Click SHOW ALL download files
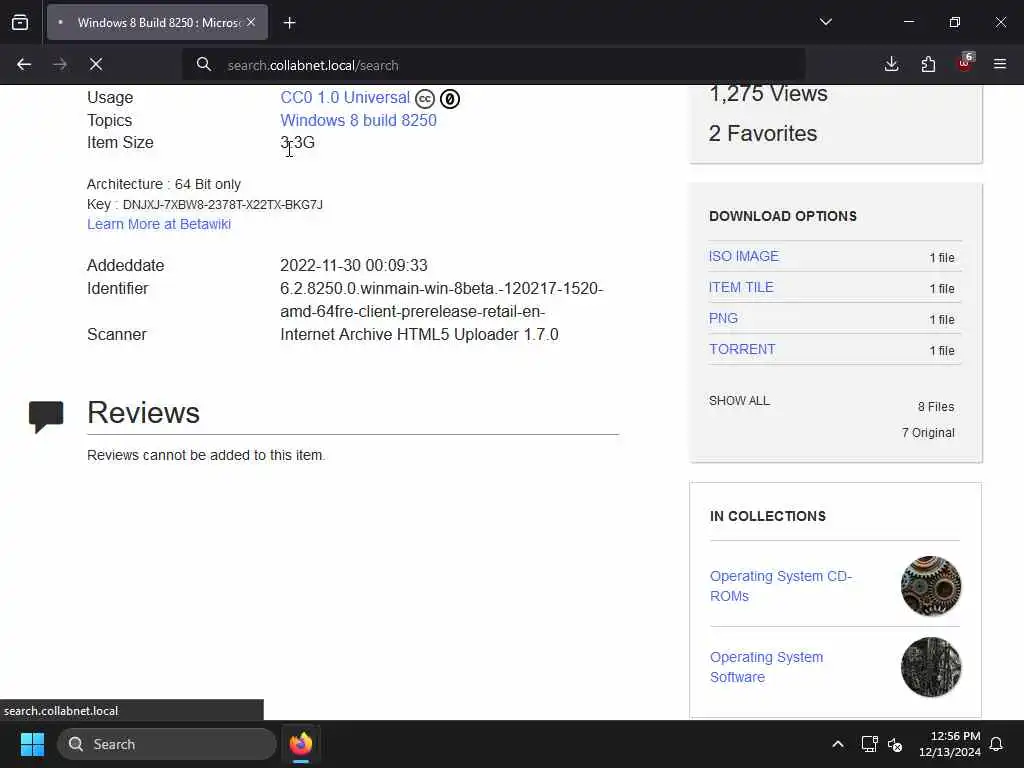The image size is (1024, 768). point(739,400)
